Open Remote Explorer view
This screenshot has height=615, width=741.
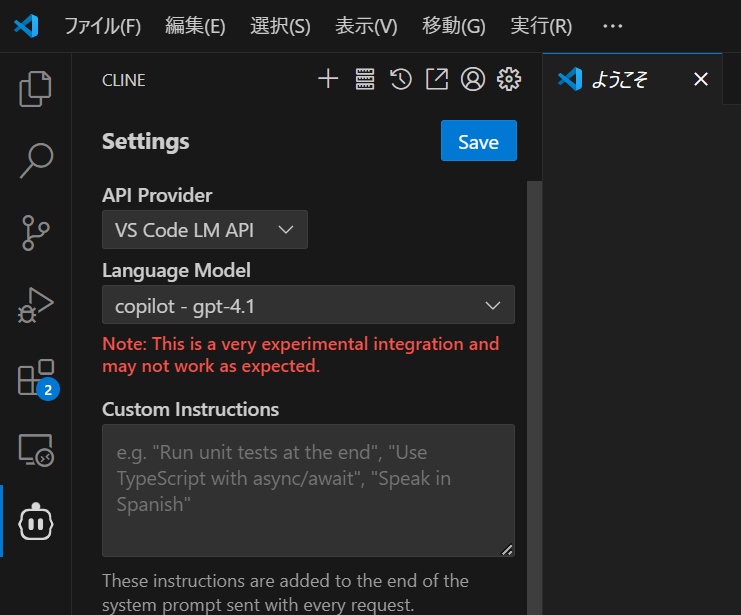pos(35,450)
